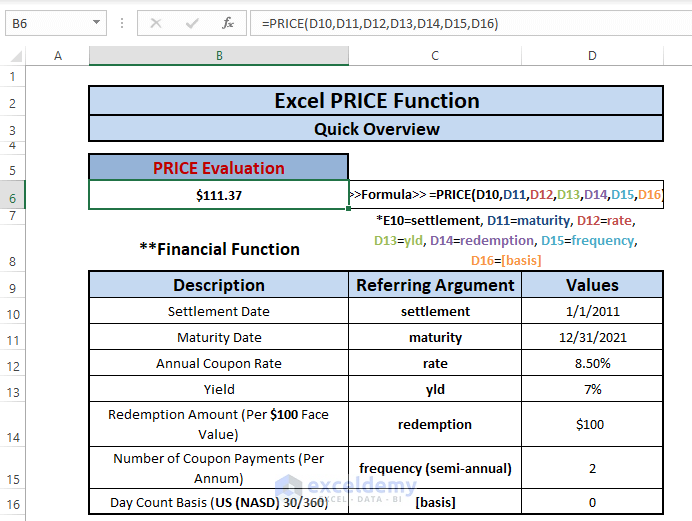Click the formula bar three-dot handle
Viewport: 692px width, 521px height.
tap(122, 23)
